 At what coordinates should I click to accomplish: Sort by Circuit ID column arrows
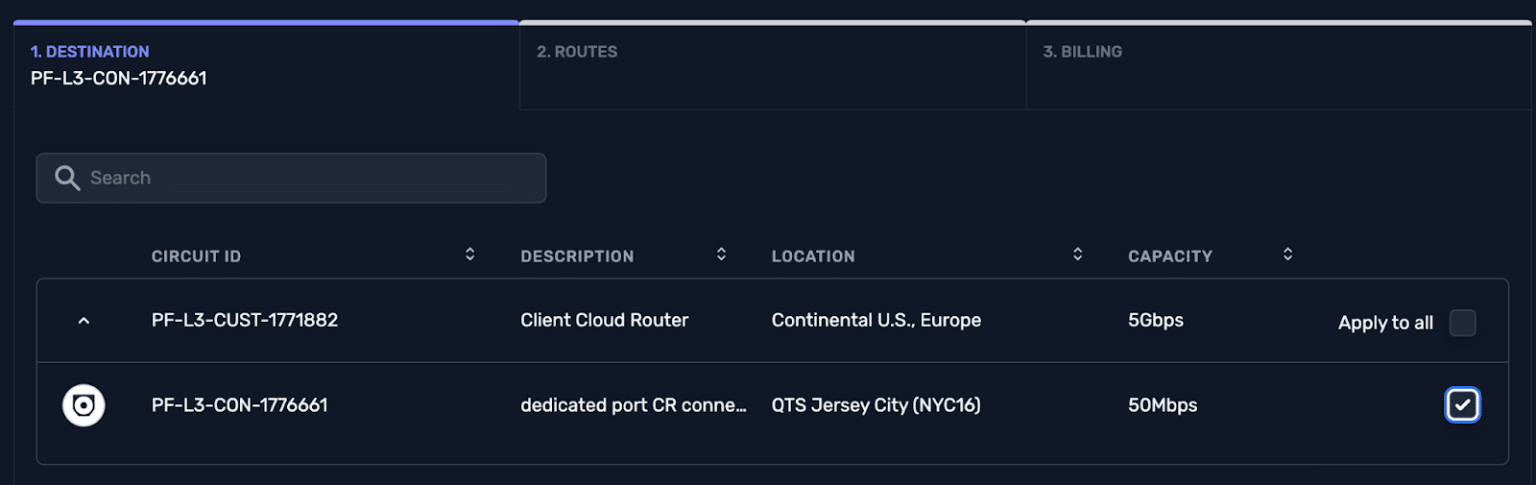470,255
